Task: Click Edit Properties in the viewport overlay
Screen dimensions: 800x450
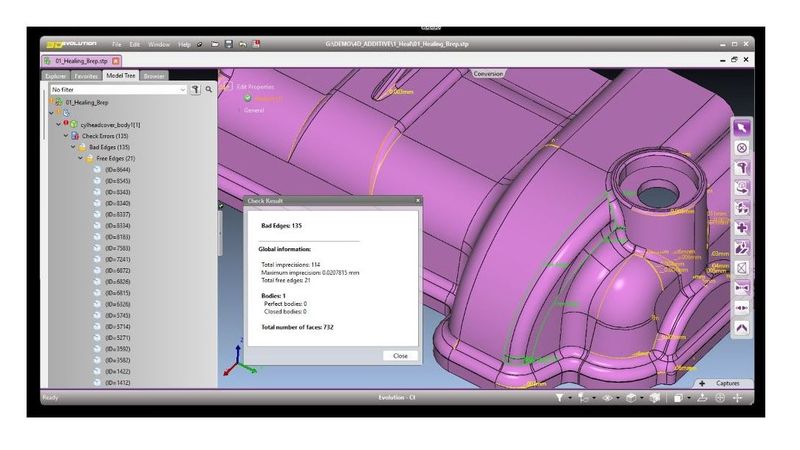Action: 255,87
